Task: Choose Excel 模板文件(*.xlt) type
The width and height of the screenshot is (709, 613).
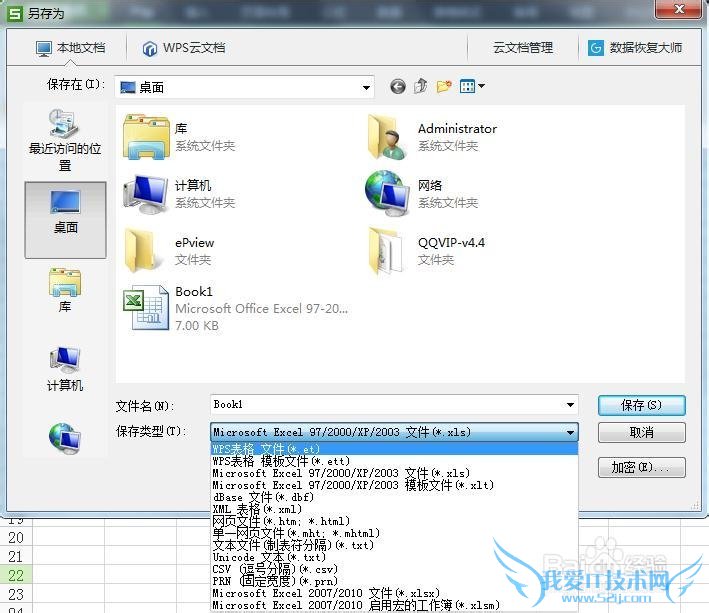Action: click(394, 485)
